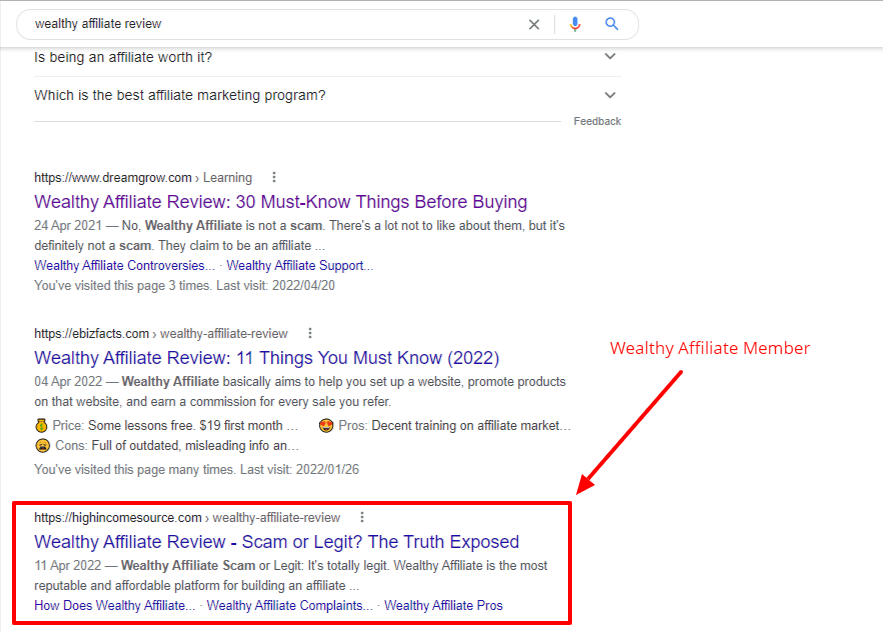Click the Feedback link

click(597, 121)
